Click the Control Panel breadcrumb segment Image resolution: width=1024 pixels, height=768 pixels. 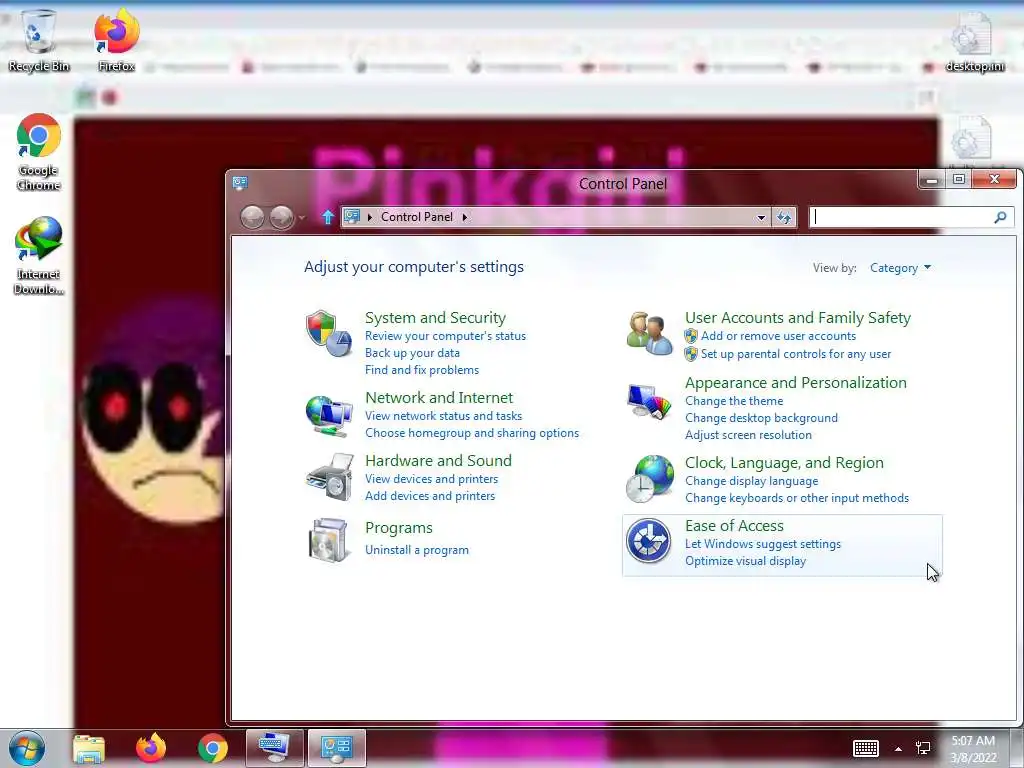(417, 217)
